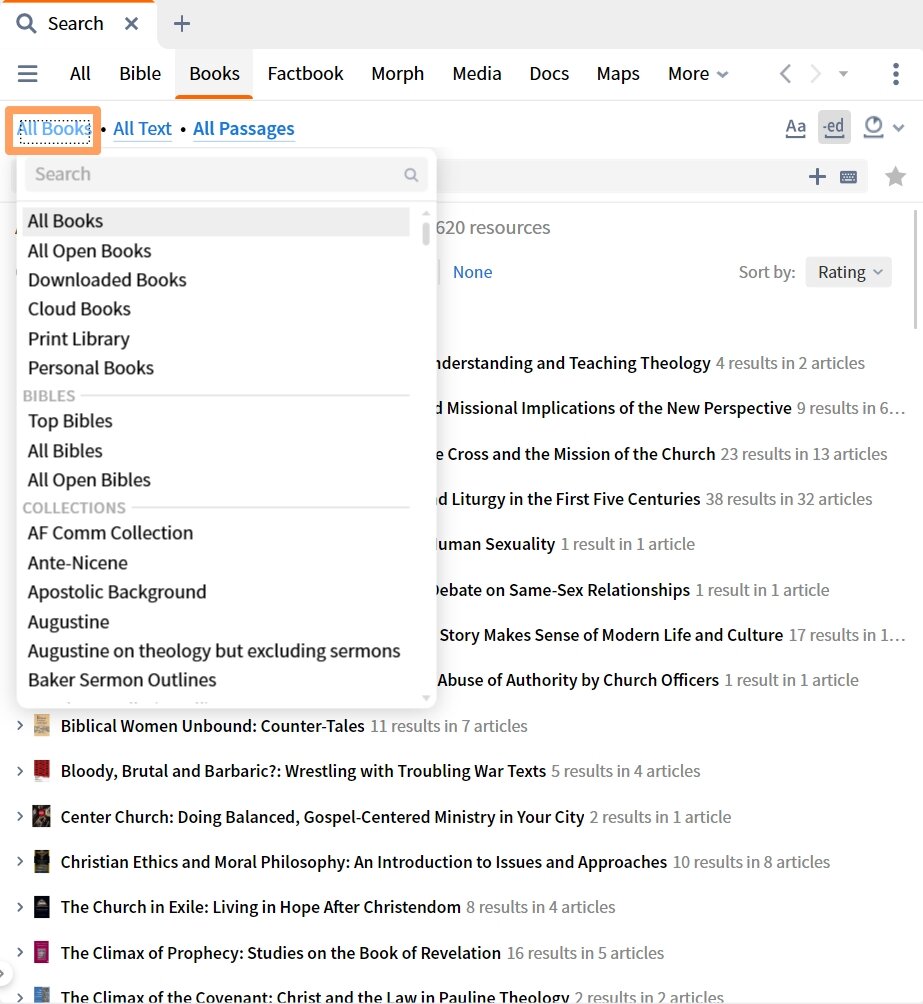Click The Church in Exile book cover
This screenshot has height=1004, width=923.
click(42, 907)
